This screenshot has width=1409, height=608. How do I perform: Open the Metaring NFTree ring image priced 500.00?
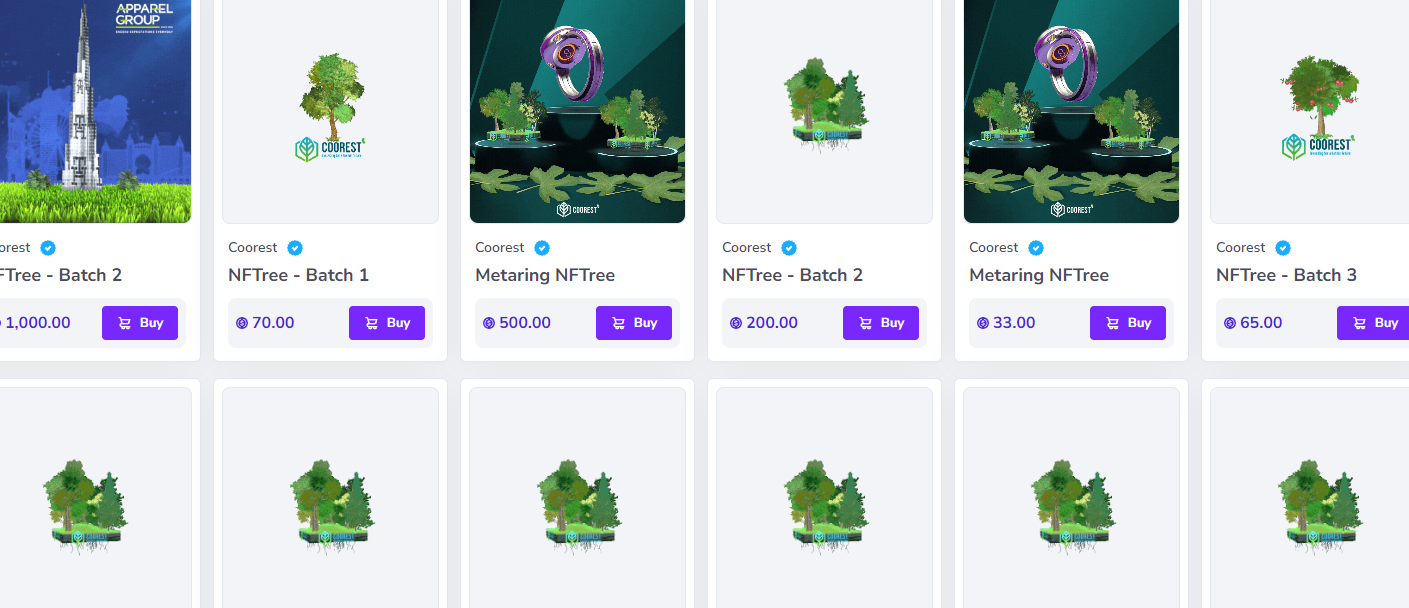[x=578, y=111]
